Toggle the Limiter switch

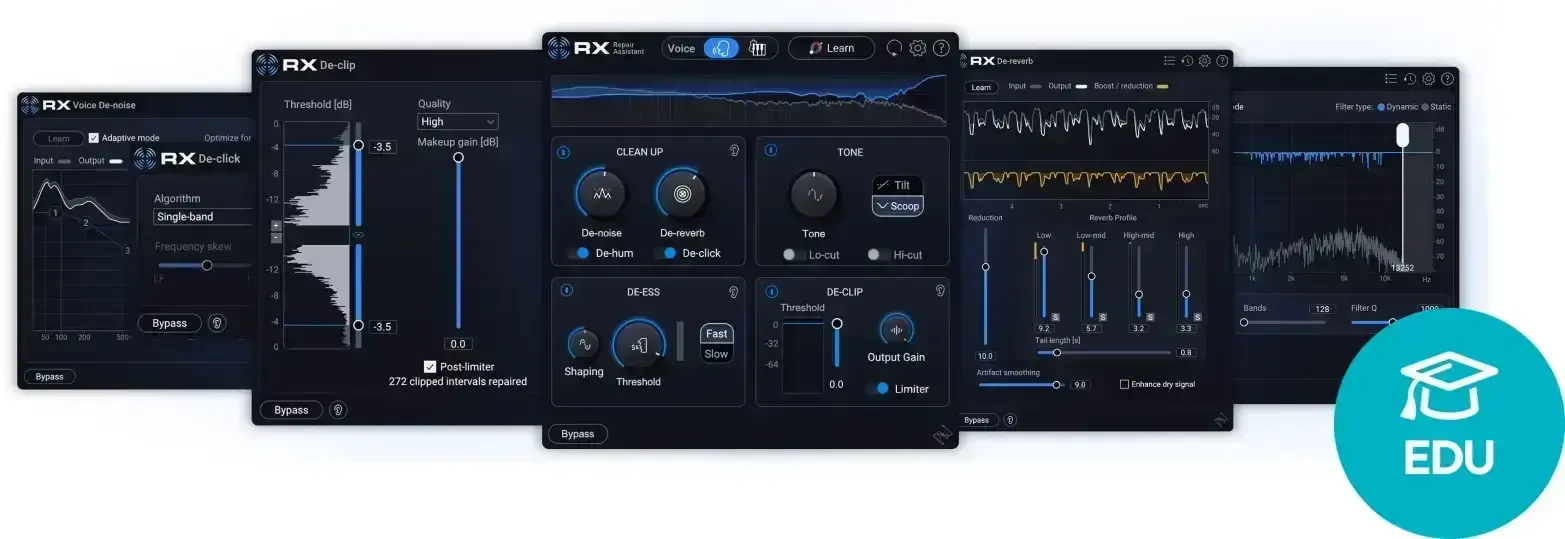(877, 389)
